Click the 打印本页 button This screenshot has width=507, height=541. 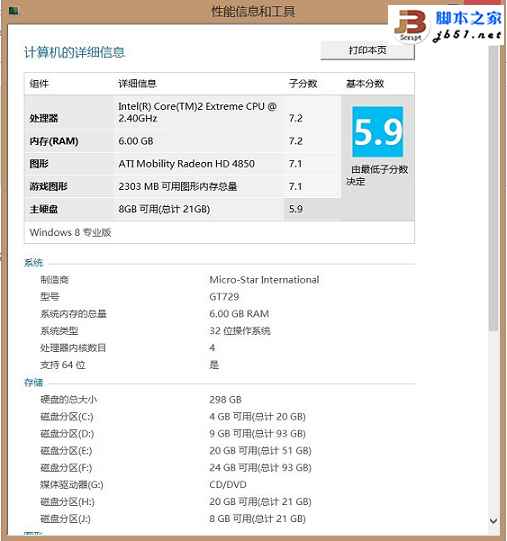coord(367,50)
